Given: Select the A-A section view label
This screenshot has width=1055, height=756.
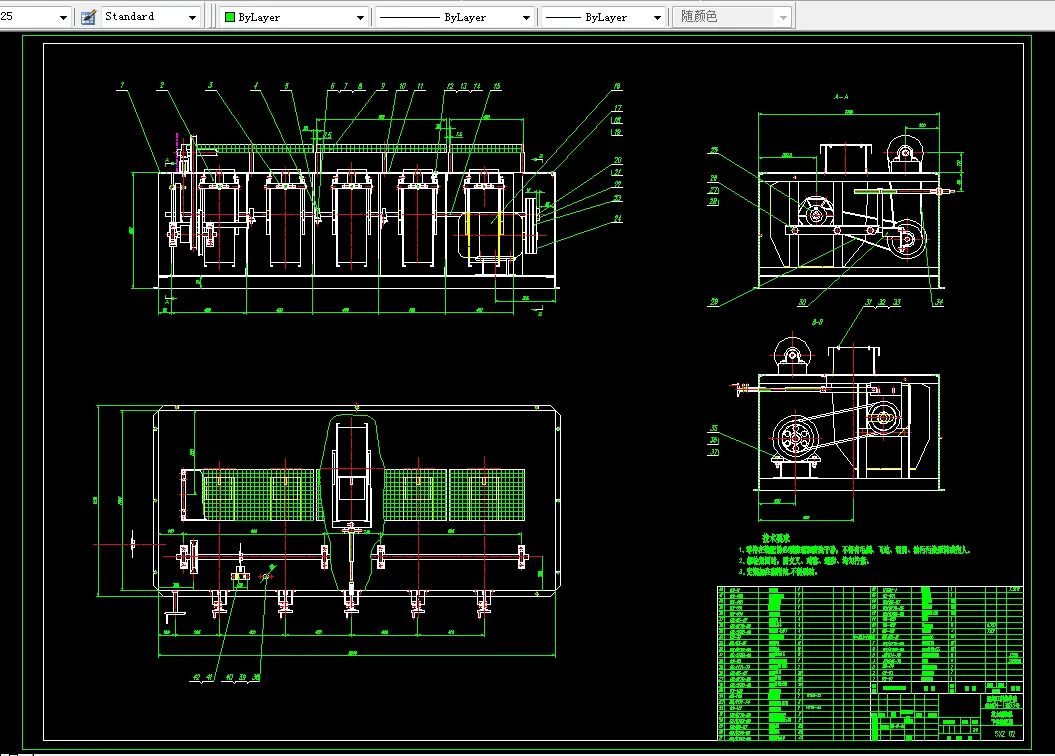Looking at the screenshot, I should pos(840,96).
